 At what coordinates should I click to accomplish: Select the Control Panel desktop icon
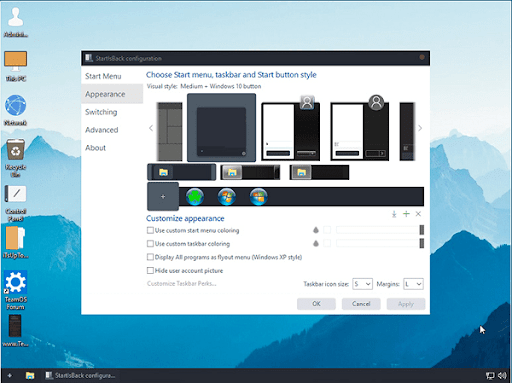coord(16,203)
